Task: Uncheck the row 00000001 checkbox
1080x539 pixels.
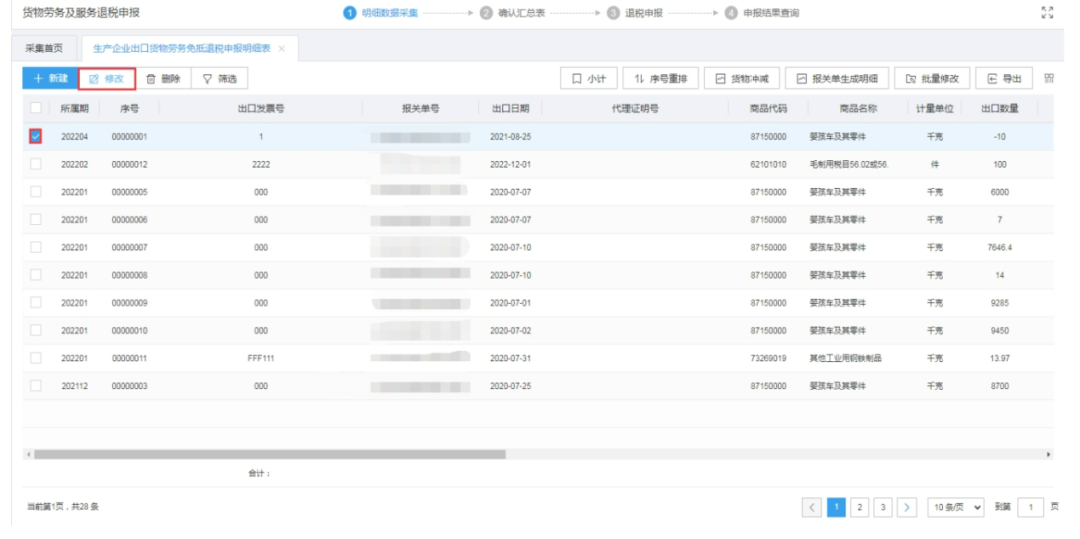Action: (36, 136)
